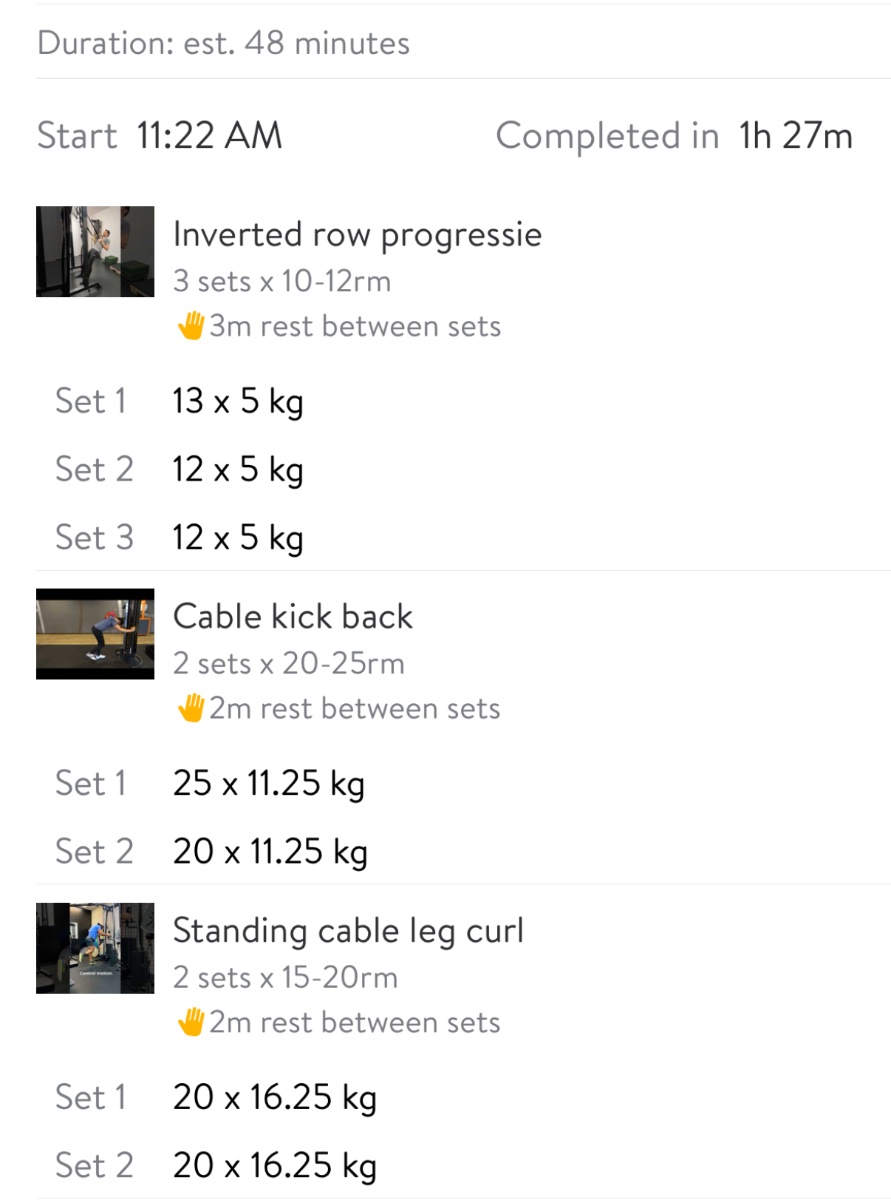Tap the 3 sets x 10-12rm prescription
Viewport: 891px width, 1200px height.
click(x=281, y=281)
